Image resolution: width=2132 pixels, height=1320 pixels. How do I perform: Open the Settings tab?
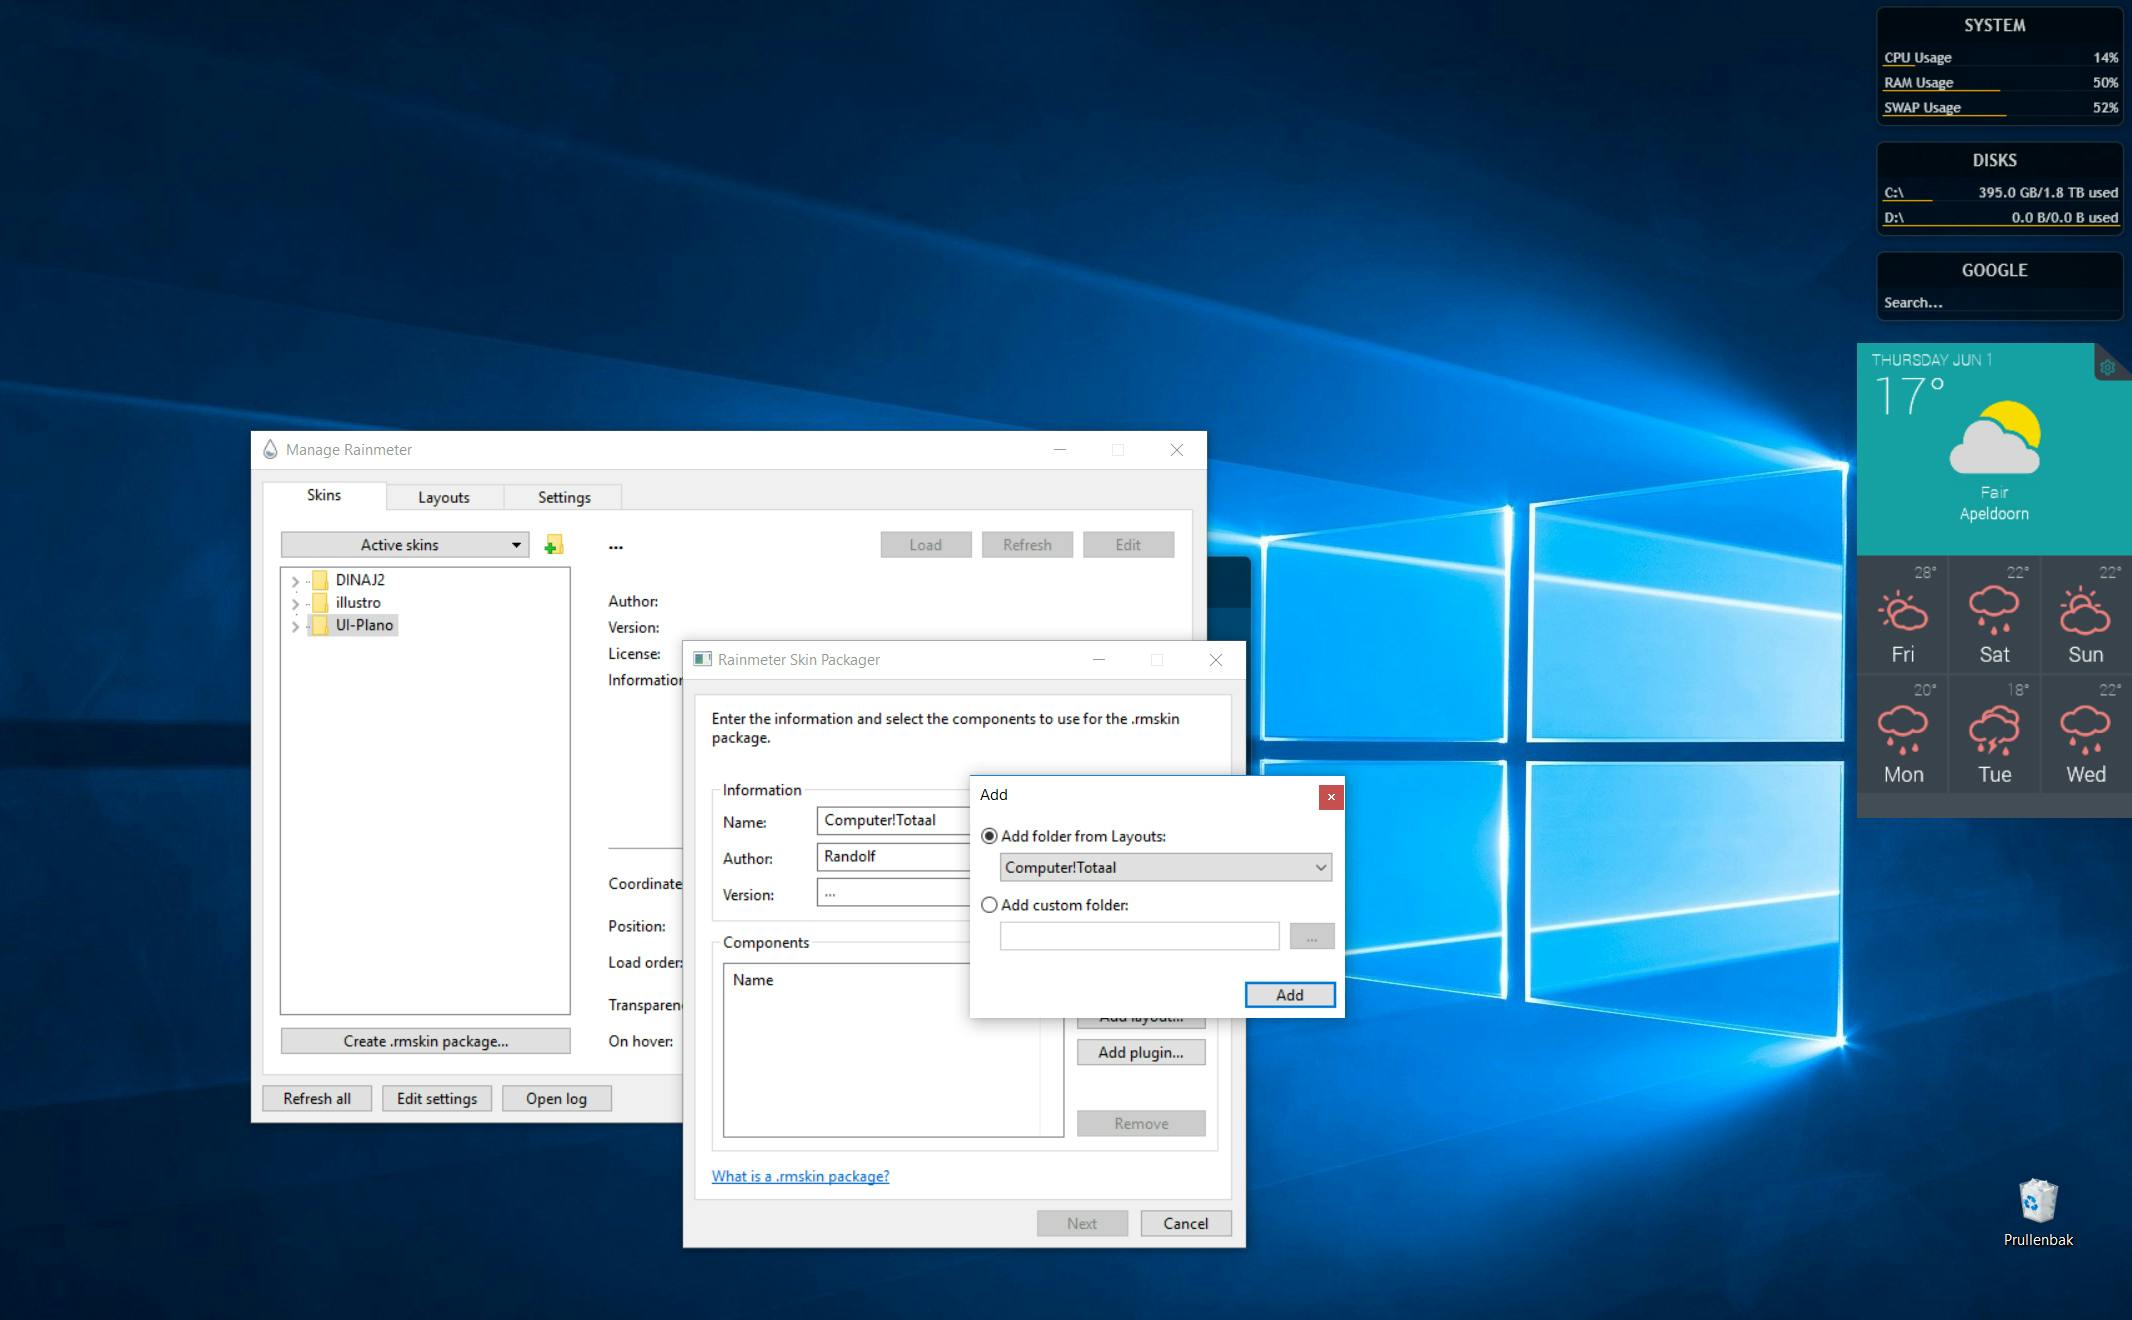(564, 497)
